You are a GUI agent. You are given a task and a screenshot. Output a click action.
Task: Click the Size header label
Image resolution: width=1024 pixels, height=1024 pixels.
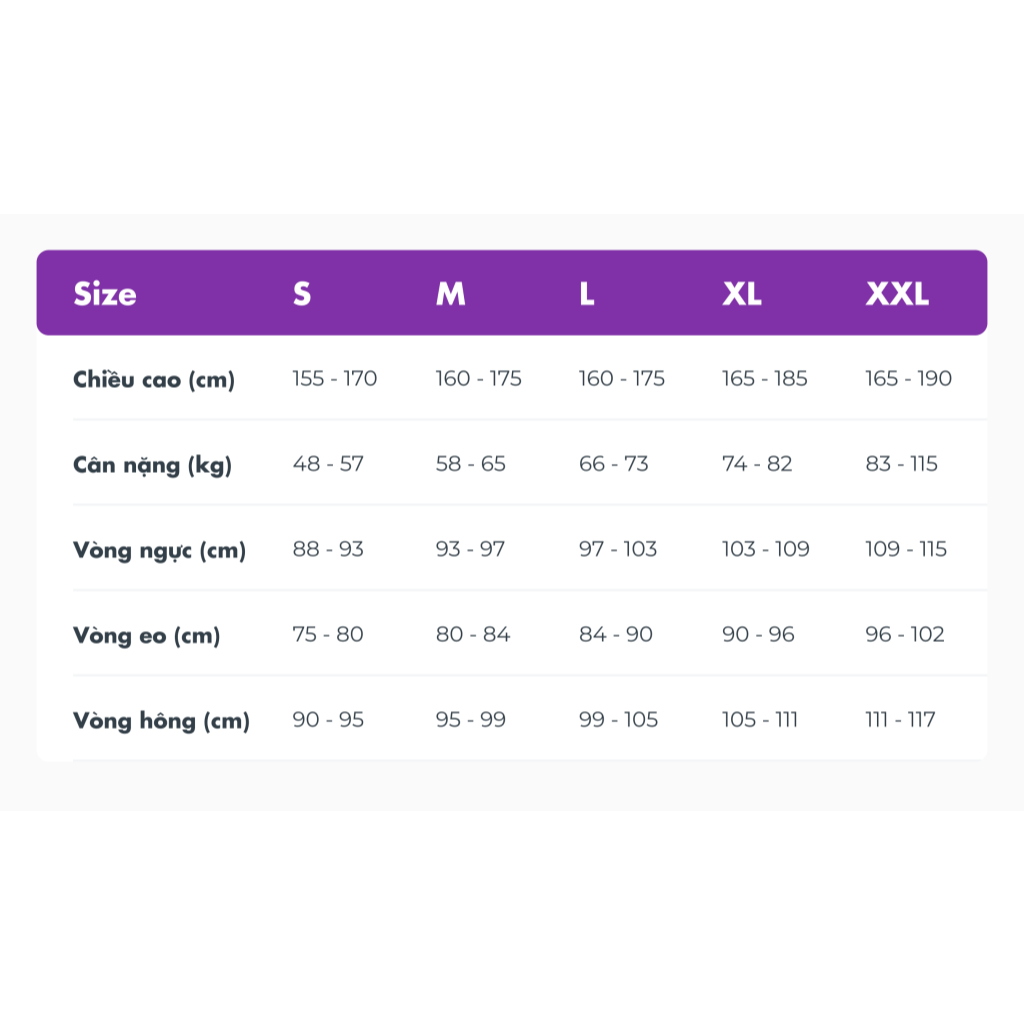(x=104, y=294)
